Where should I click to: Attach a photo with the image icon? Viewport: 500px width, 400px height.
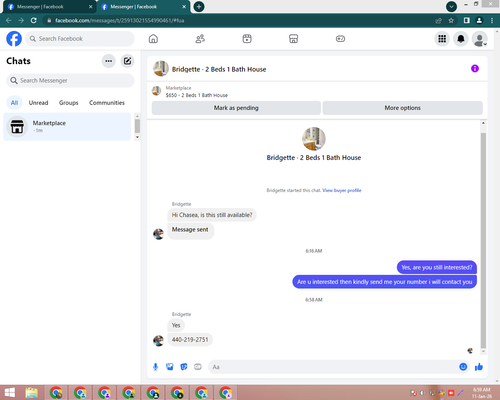click(170, 367)
